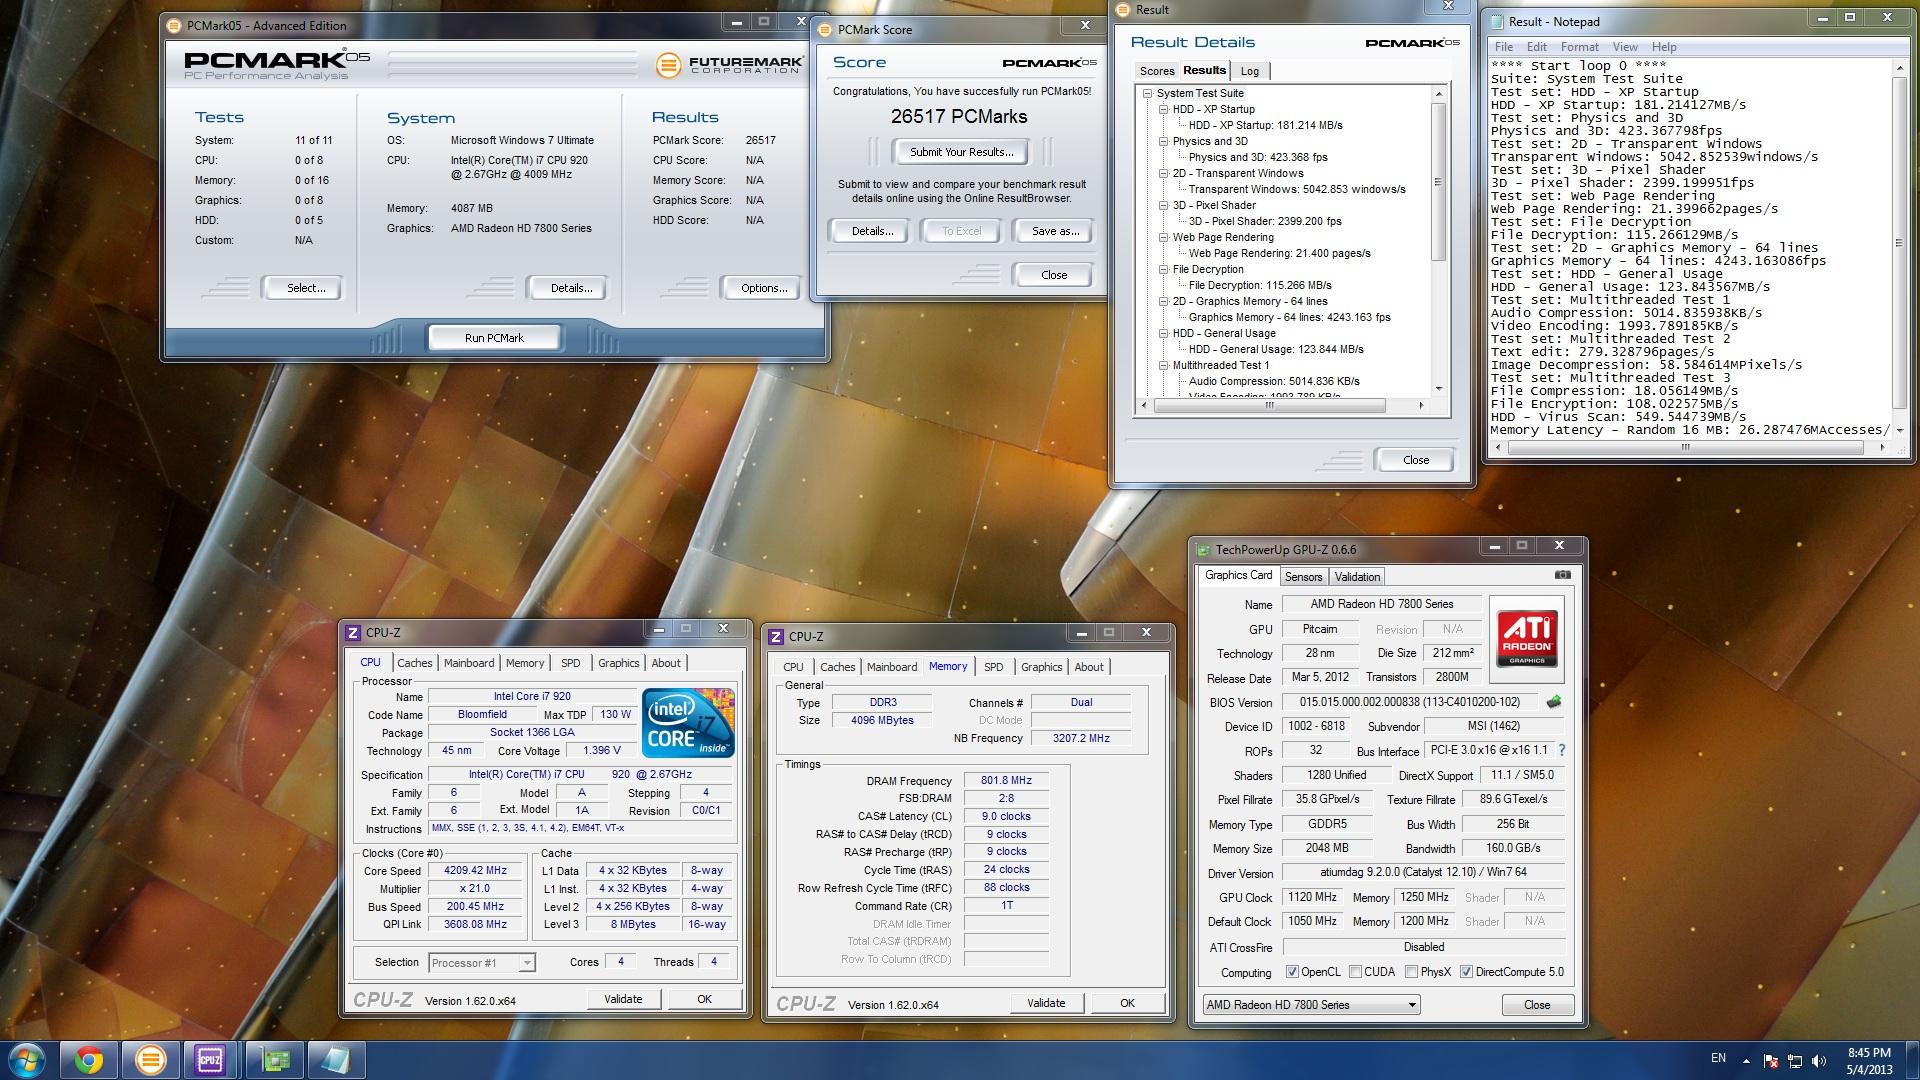Click the GPU-Z title bar icon
This screenshot has height=1080, width=1920.
(x=1203, y=549)
